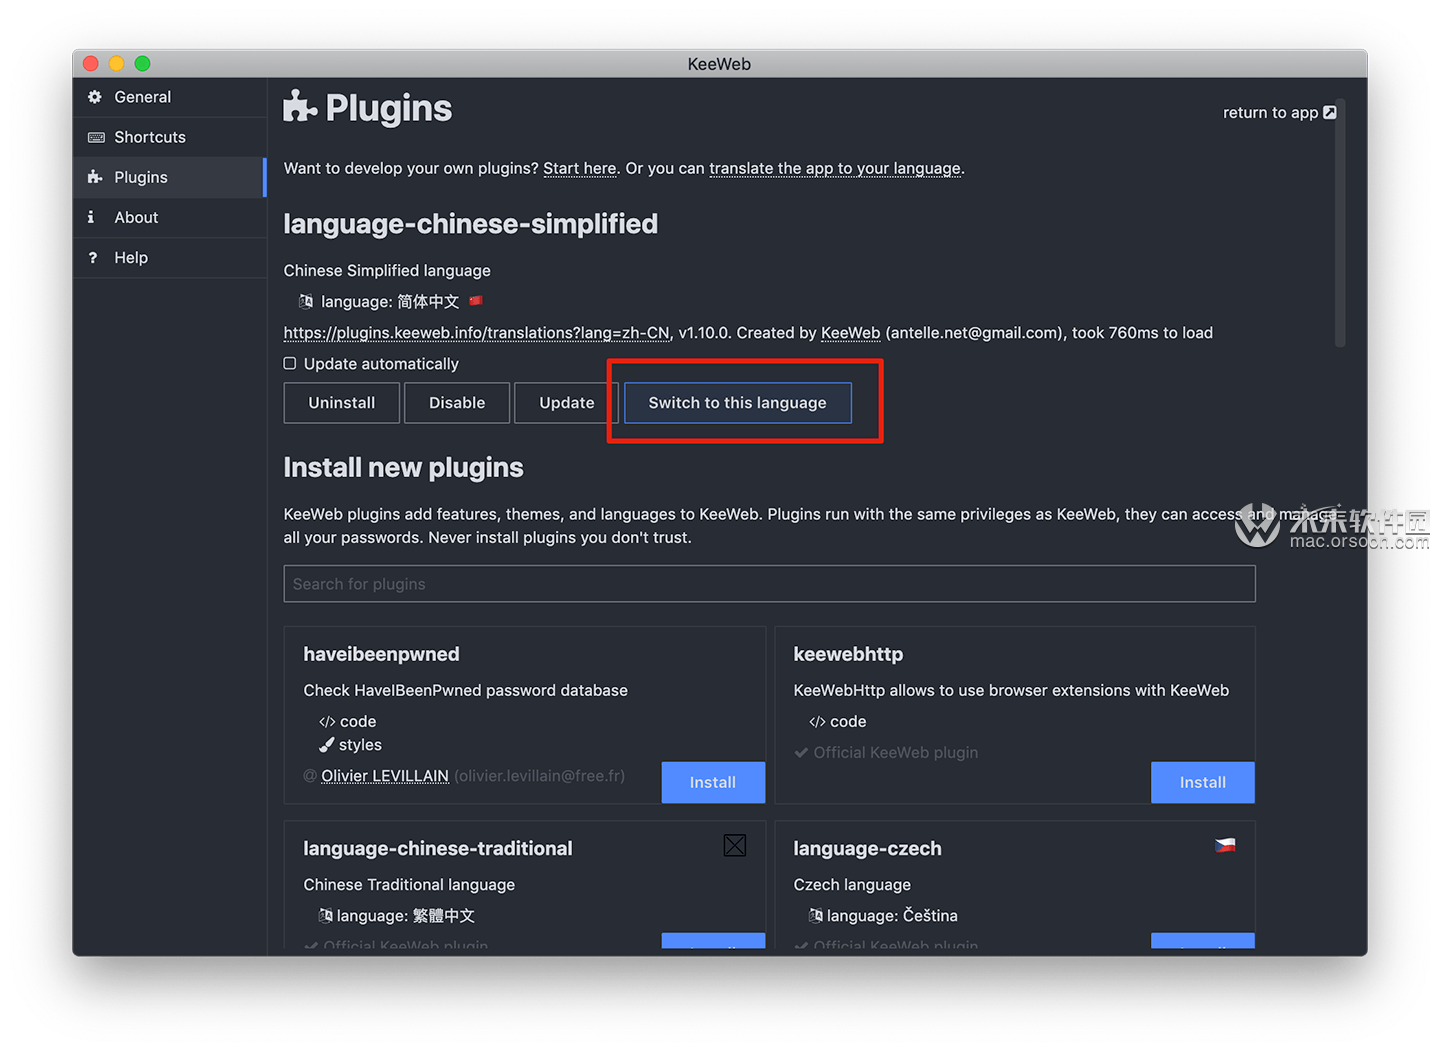Open the General settings tab
The image size is (1440, 1052).
[x=169, y=97]
